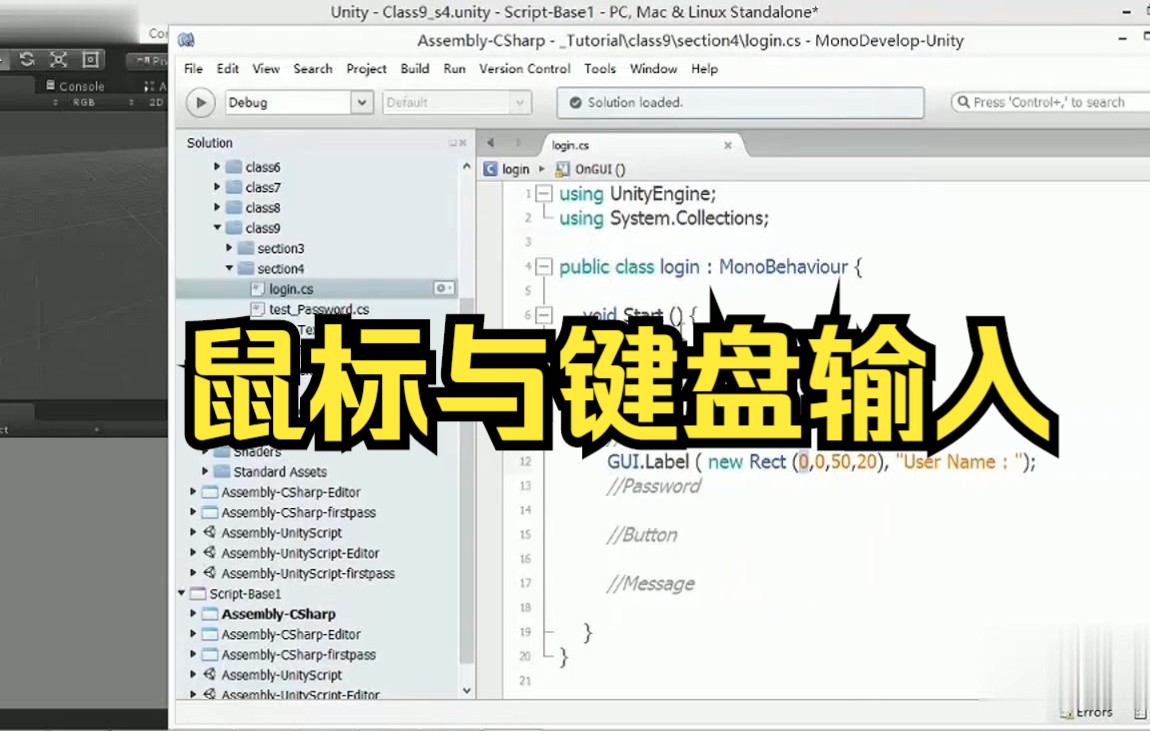Open the Debug configuration dropdown

coord(363,101)
